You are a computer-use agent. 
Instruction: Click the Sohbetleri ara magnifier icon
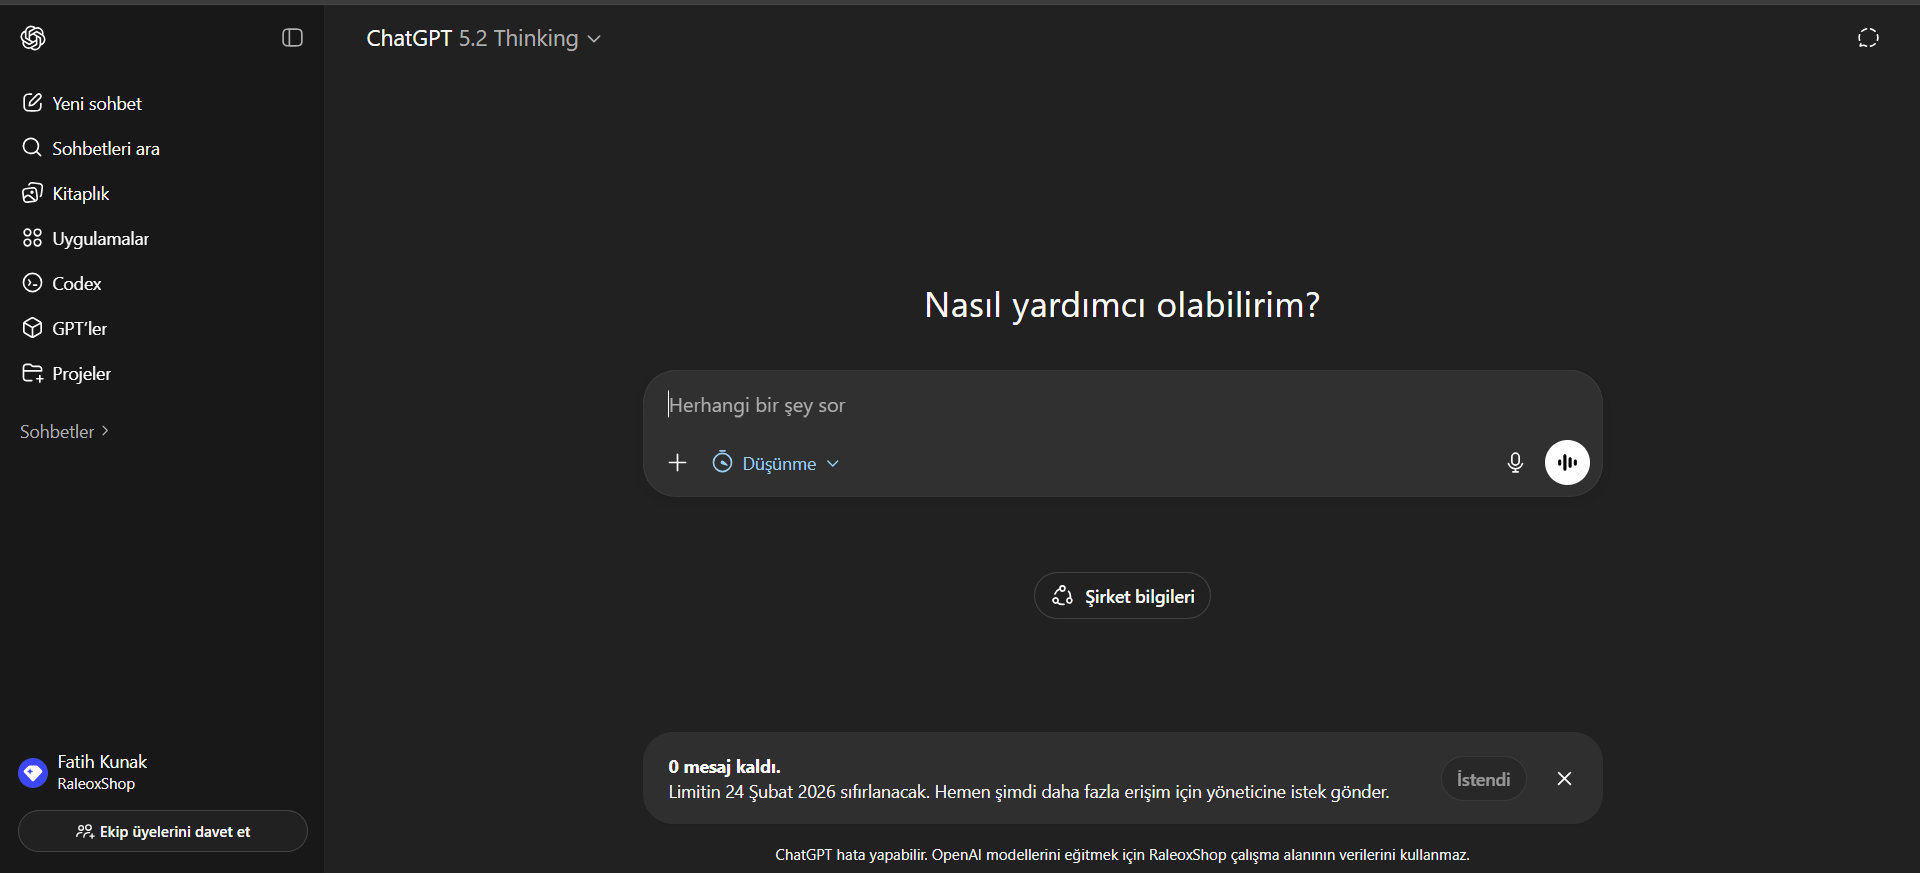coord(32,148)
